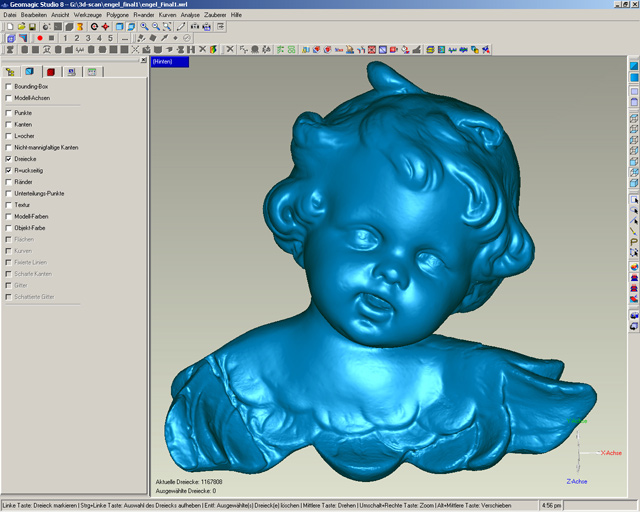Select macro slot number 3

[x=88, y=38]
